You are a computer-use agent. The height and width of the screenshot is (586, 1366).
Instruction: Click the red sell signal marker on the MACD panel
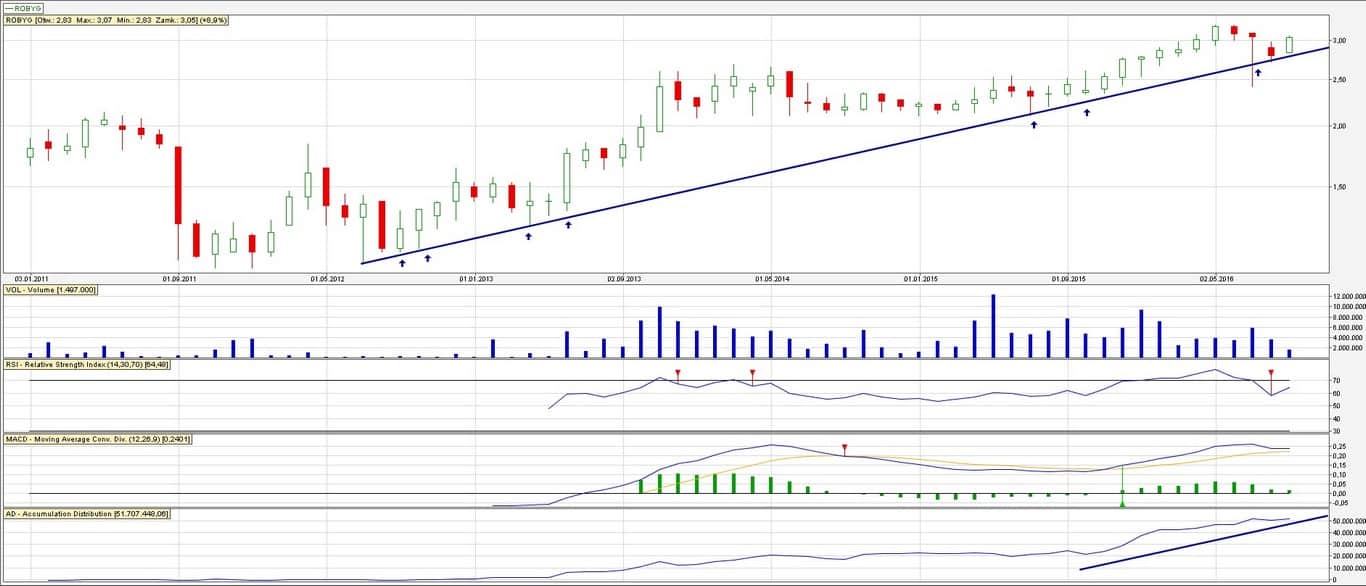point(845,448)
